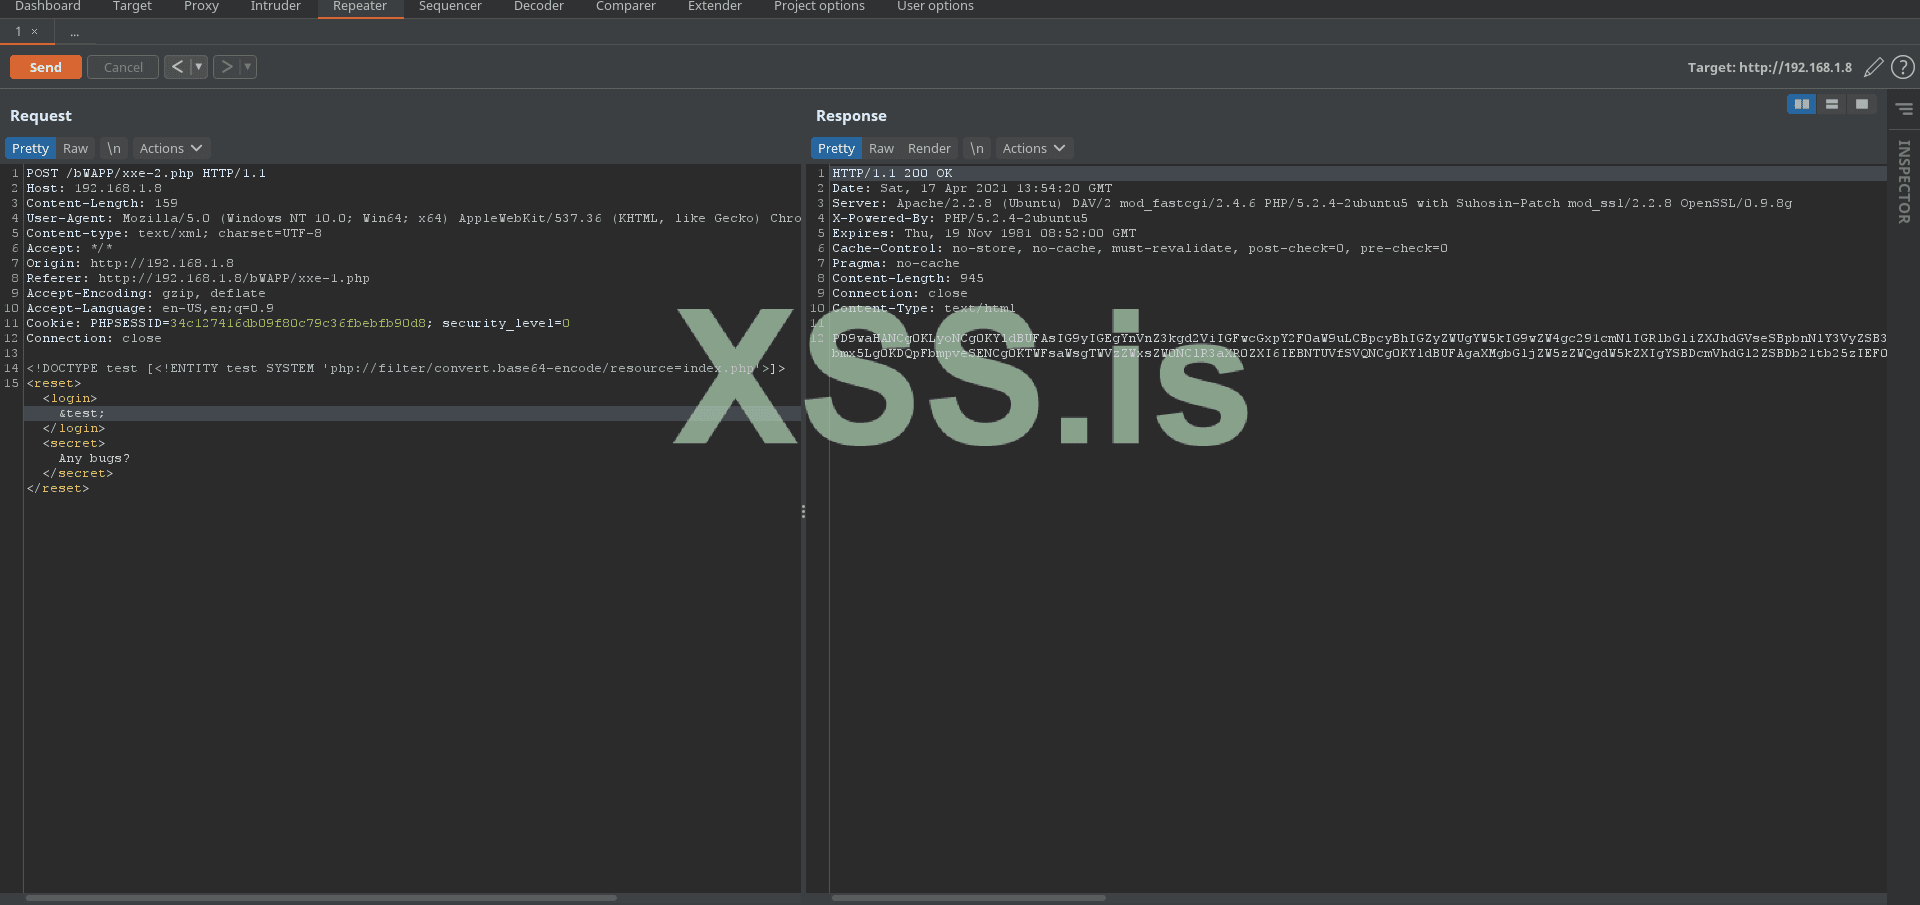Open the User options tab

pos(935,7)
